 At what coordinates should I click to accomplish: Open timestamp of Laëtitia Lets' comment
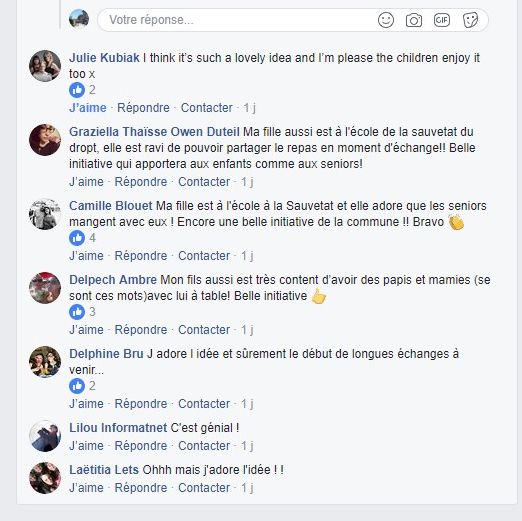tap(247, 488)
